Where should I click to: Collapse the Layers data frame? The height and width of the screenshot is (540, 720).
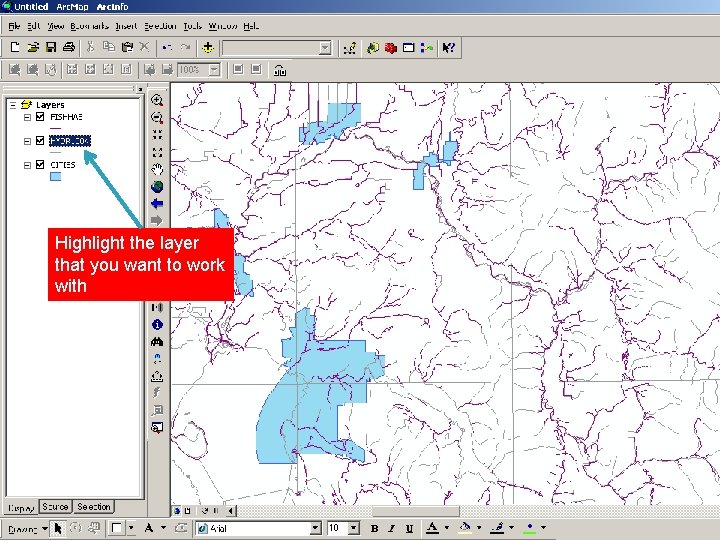coord(13,105)
